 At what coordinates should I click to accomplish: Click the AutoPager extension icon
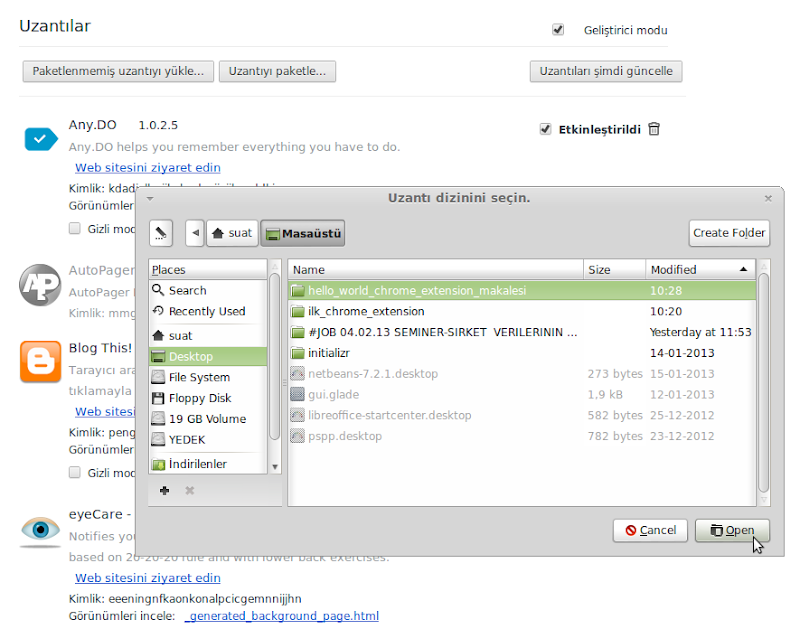point(40,285)
